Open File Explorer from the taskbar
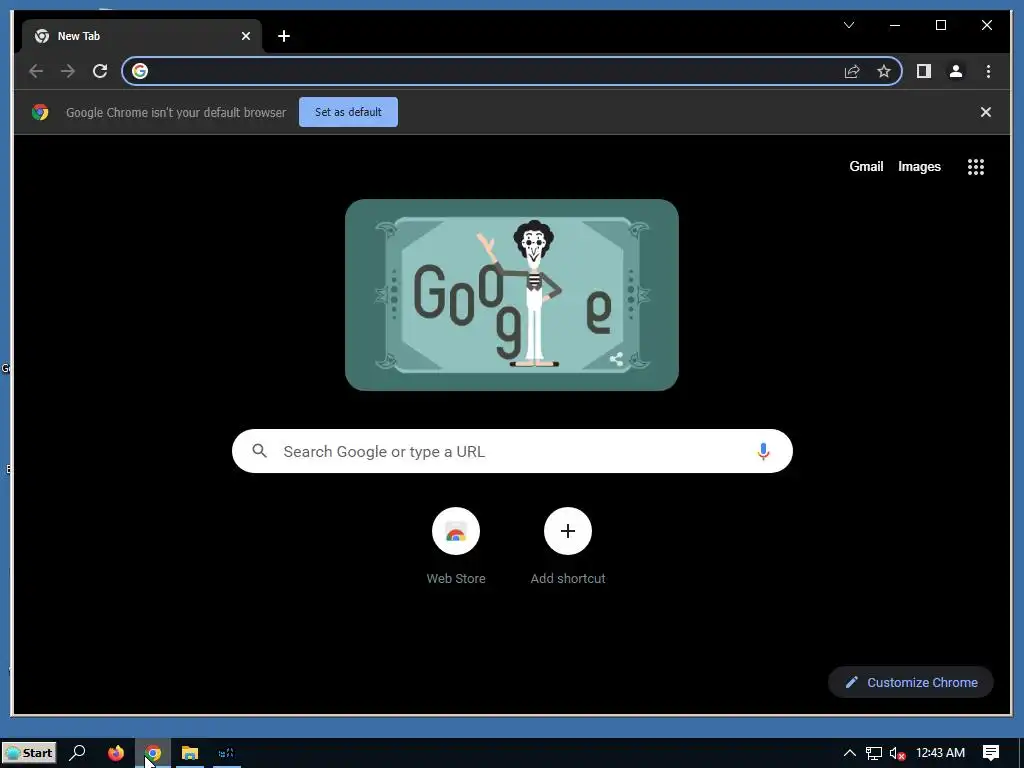Screen dimensions: 1024x768 coord(190,753)
